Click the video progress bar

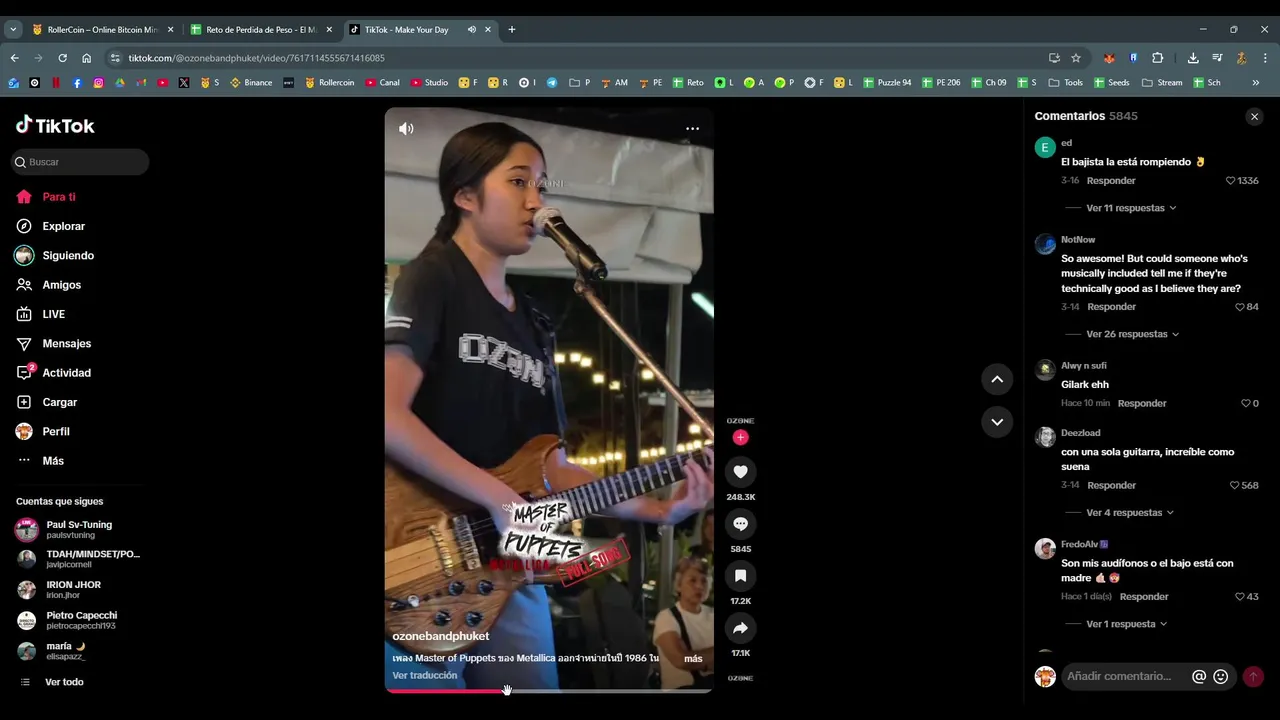pyautogui.click(x=549, y=690)
